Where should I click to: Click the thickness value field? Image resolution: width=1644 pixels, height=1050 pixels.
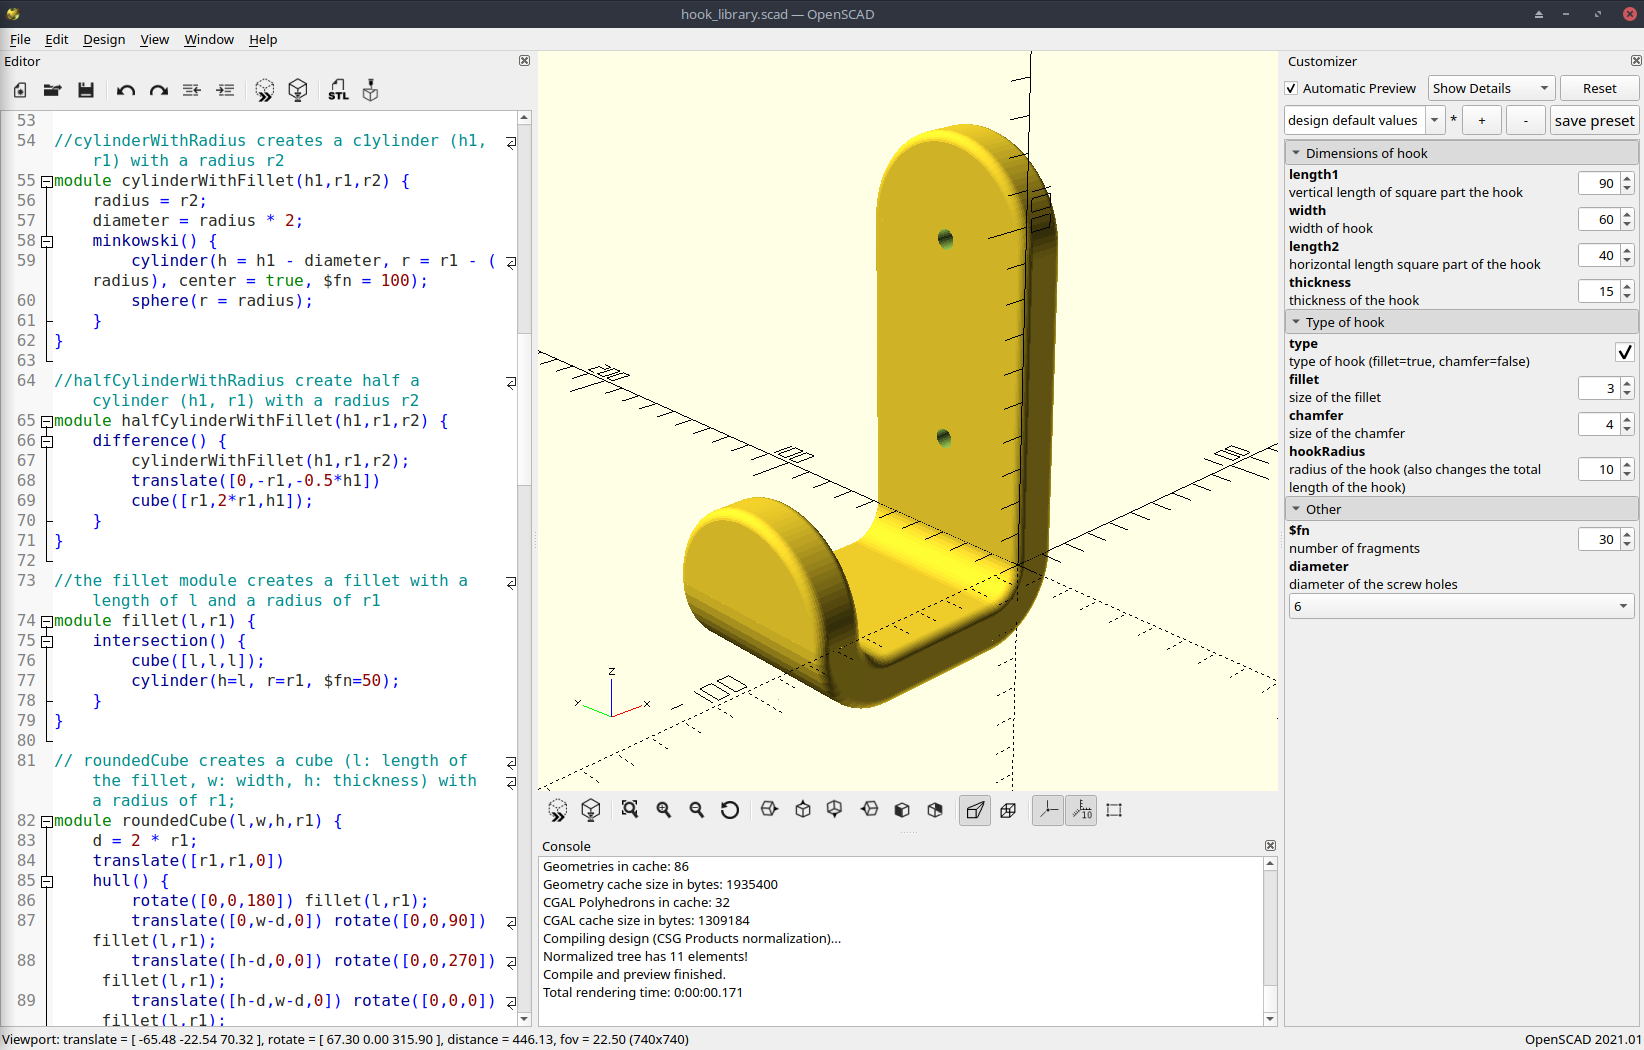pyautogui.click(x=1599, y=291)
